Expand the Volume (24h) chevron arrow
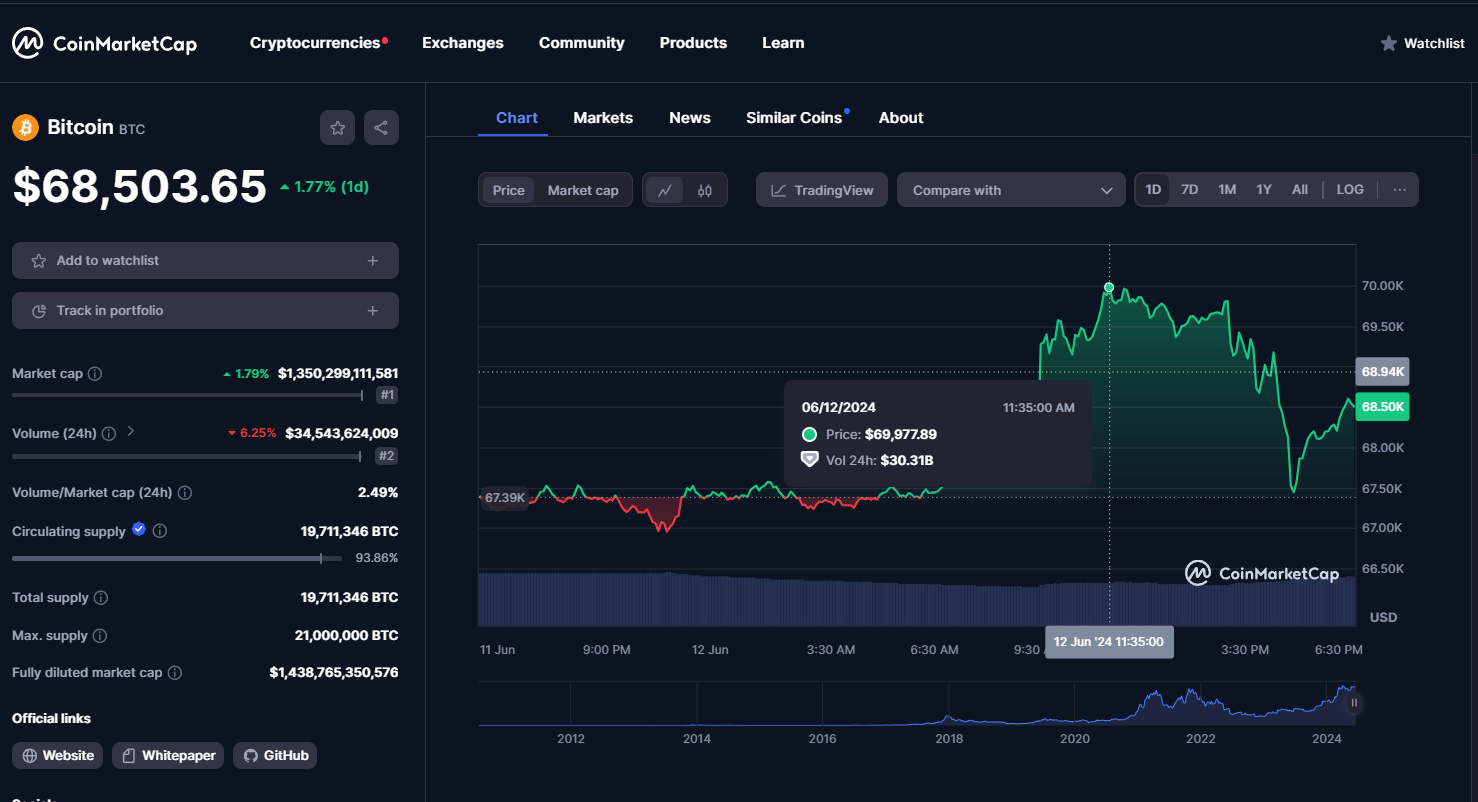 tap(130, 432)
